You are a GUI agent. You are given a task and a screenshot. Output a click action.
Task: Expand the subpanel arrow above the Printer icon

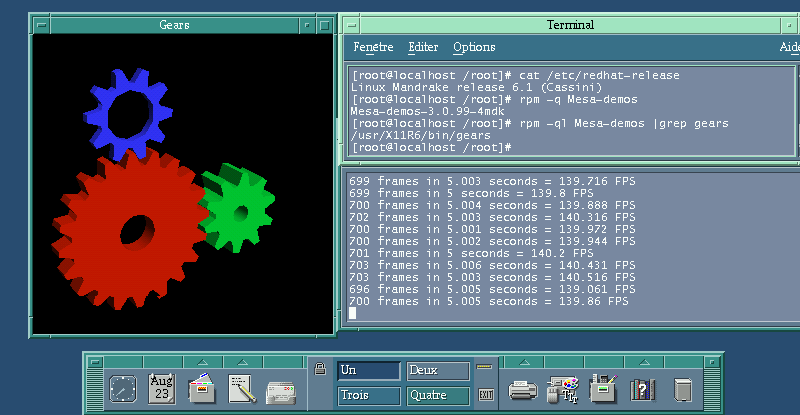[524, 362]
